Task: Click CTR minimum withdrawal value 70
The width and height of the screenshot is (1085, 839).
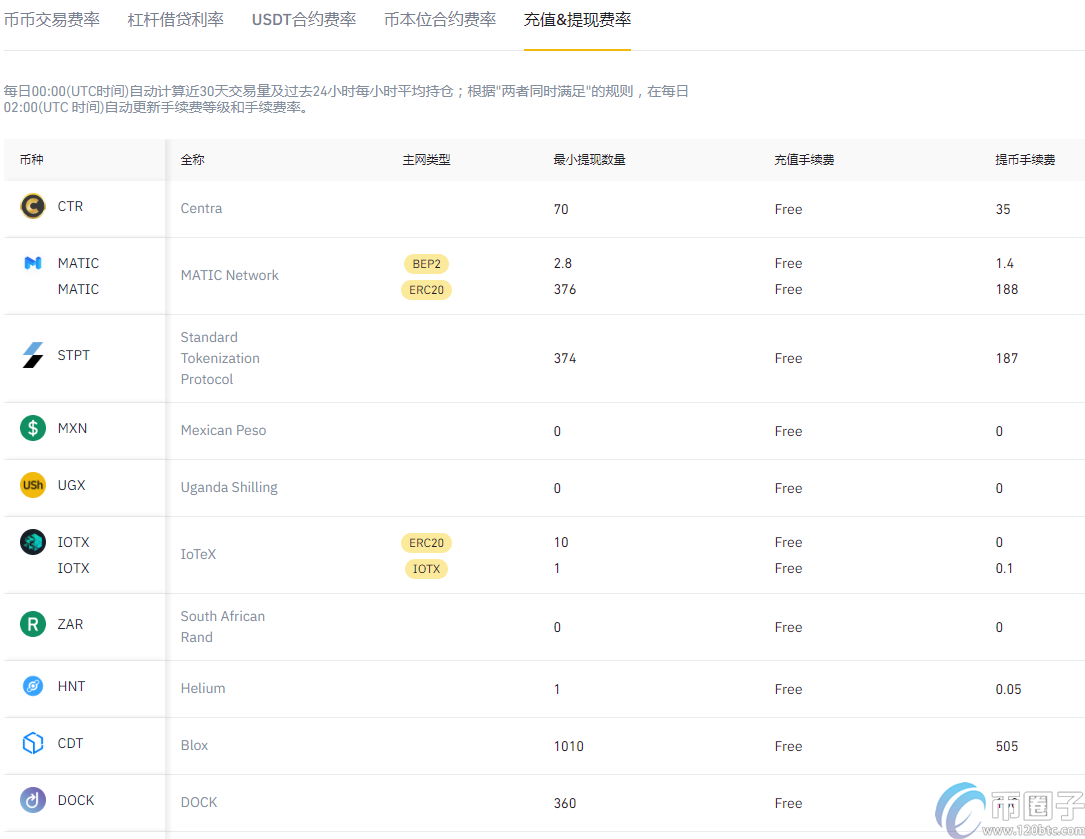Action: 561,209
